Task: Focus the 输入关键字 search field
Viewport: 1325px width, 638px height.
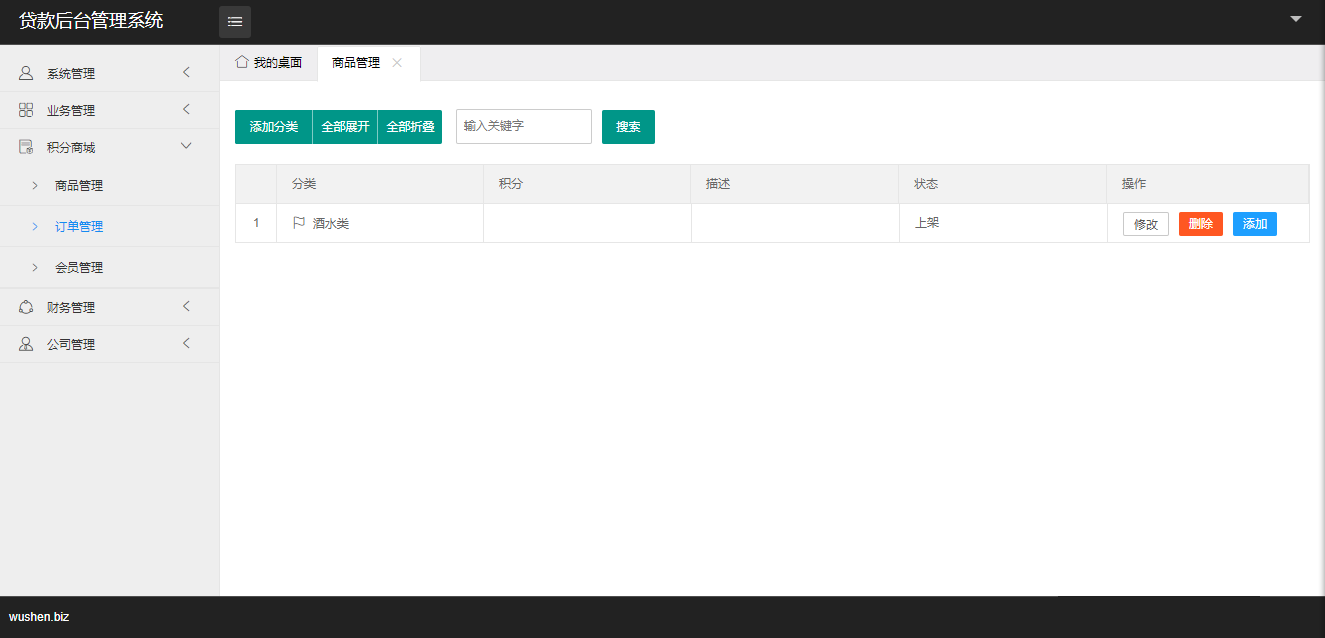Action: 523,127
